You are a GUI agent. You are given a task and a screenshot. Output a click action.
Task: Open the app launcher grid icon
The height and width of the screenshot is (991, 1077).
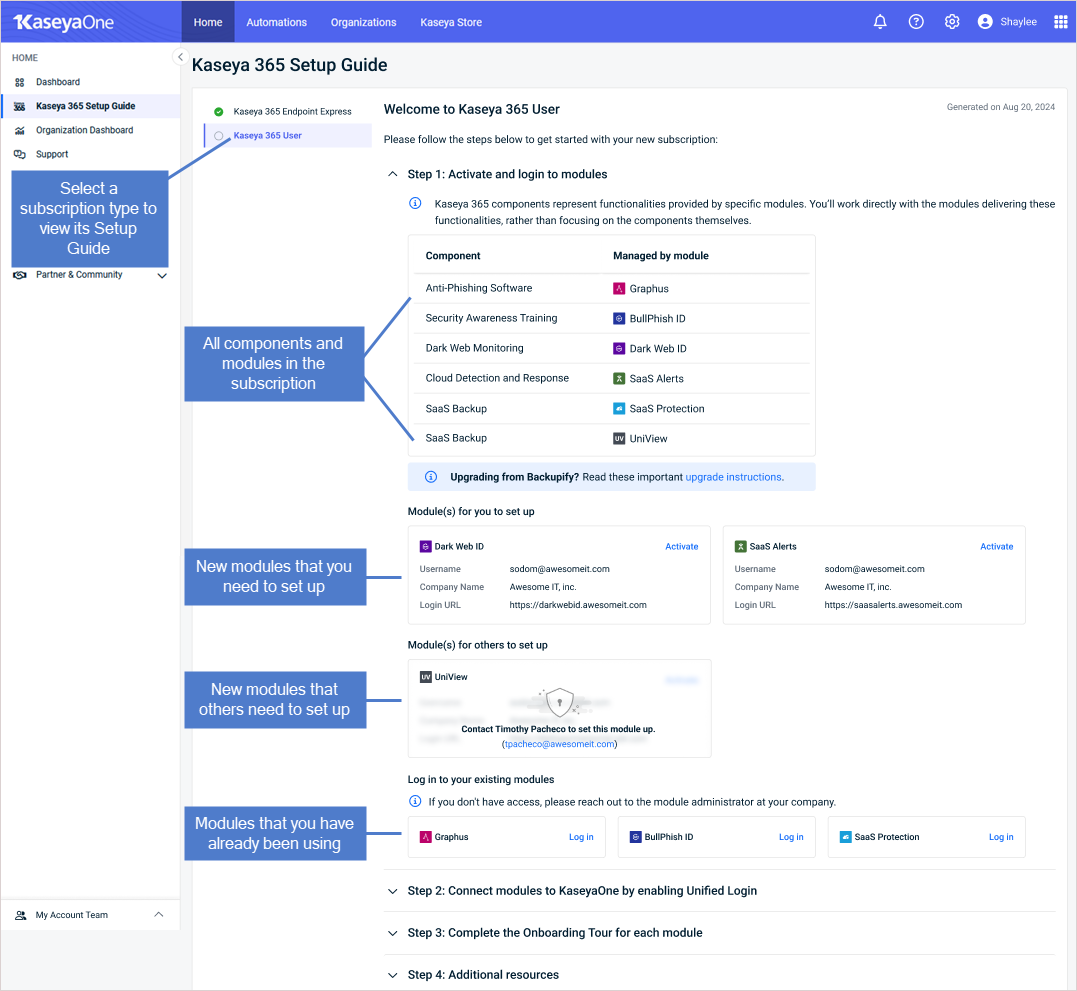(1061, 22)
